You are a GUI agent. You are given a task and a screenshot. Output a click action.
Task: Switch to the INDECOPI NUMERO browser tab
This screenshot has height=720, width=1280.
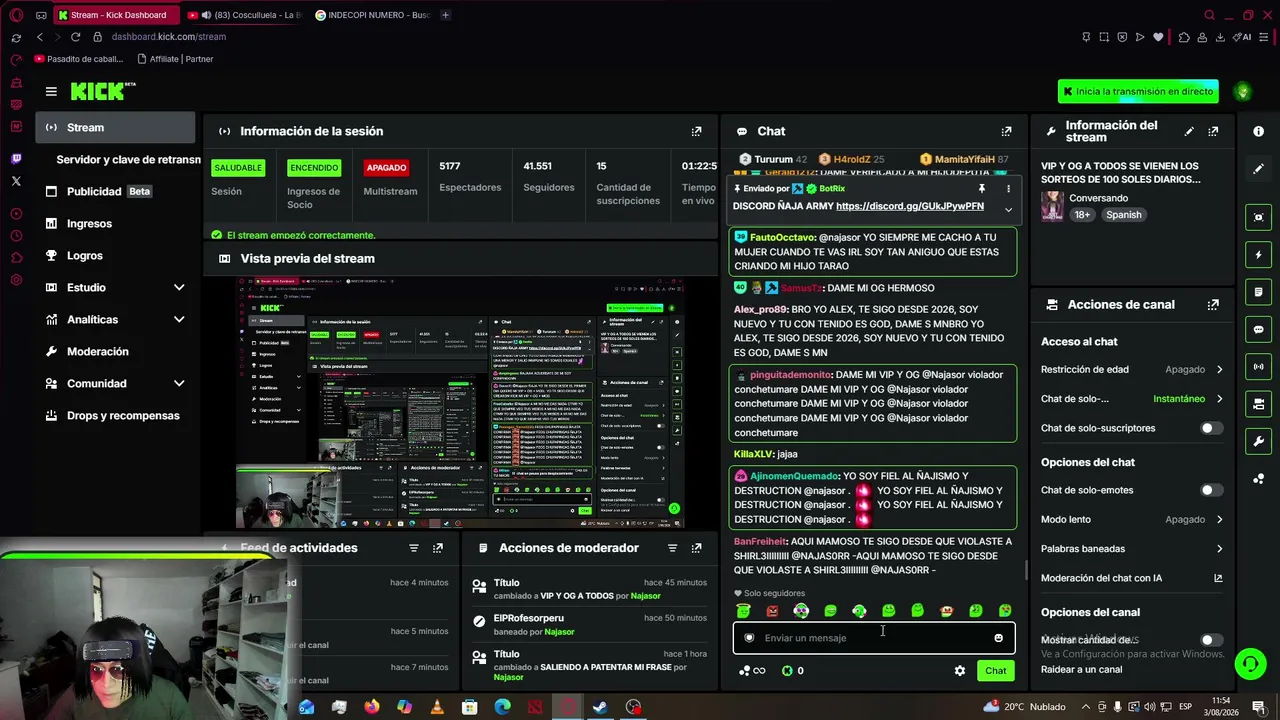click(375, 15)
